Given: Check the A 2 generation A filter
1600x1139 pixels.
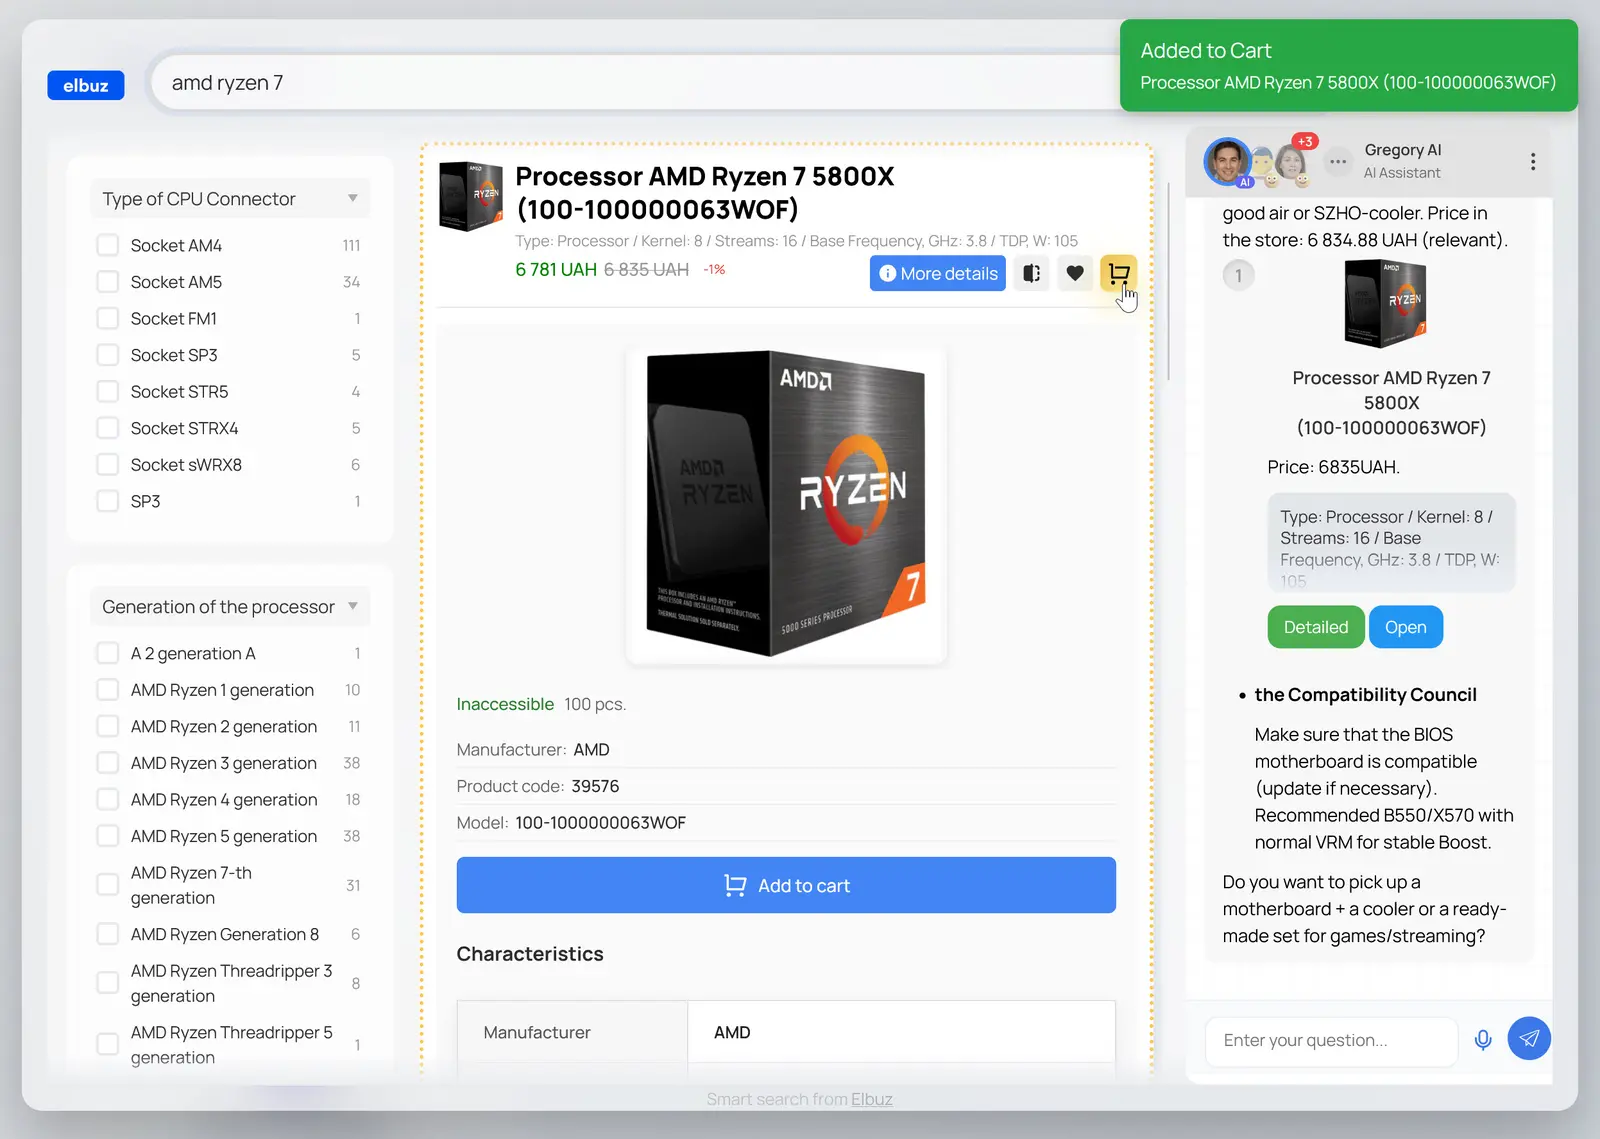Looking at the screenshot, I should coord(108,653).
